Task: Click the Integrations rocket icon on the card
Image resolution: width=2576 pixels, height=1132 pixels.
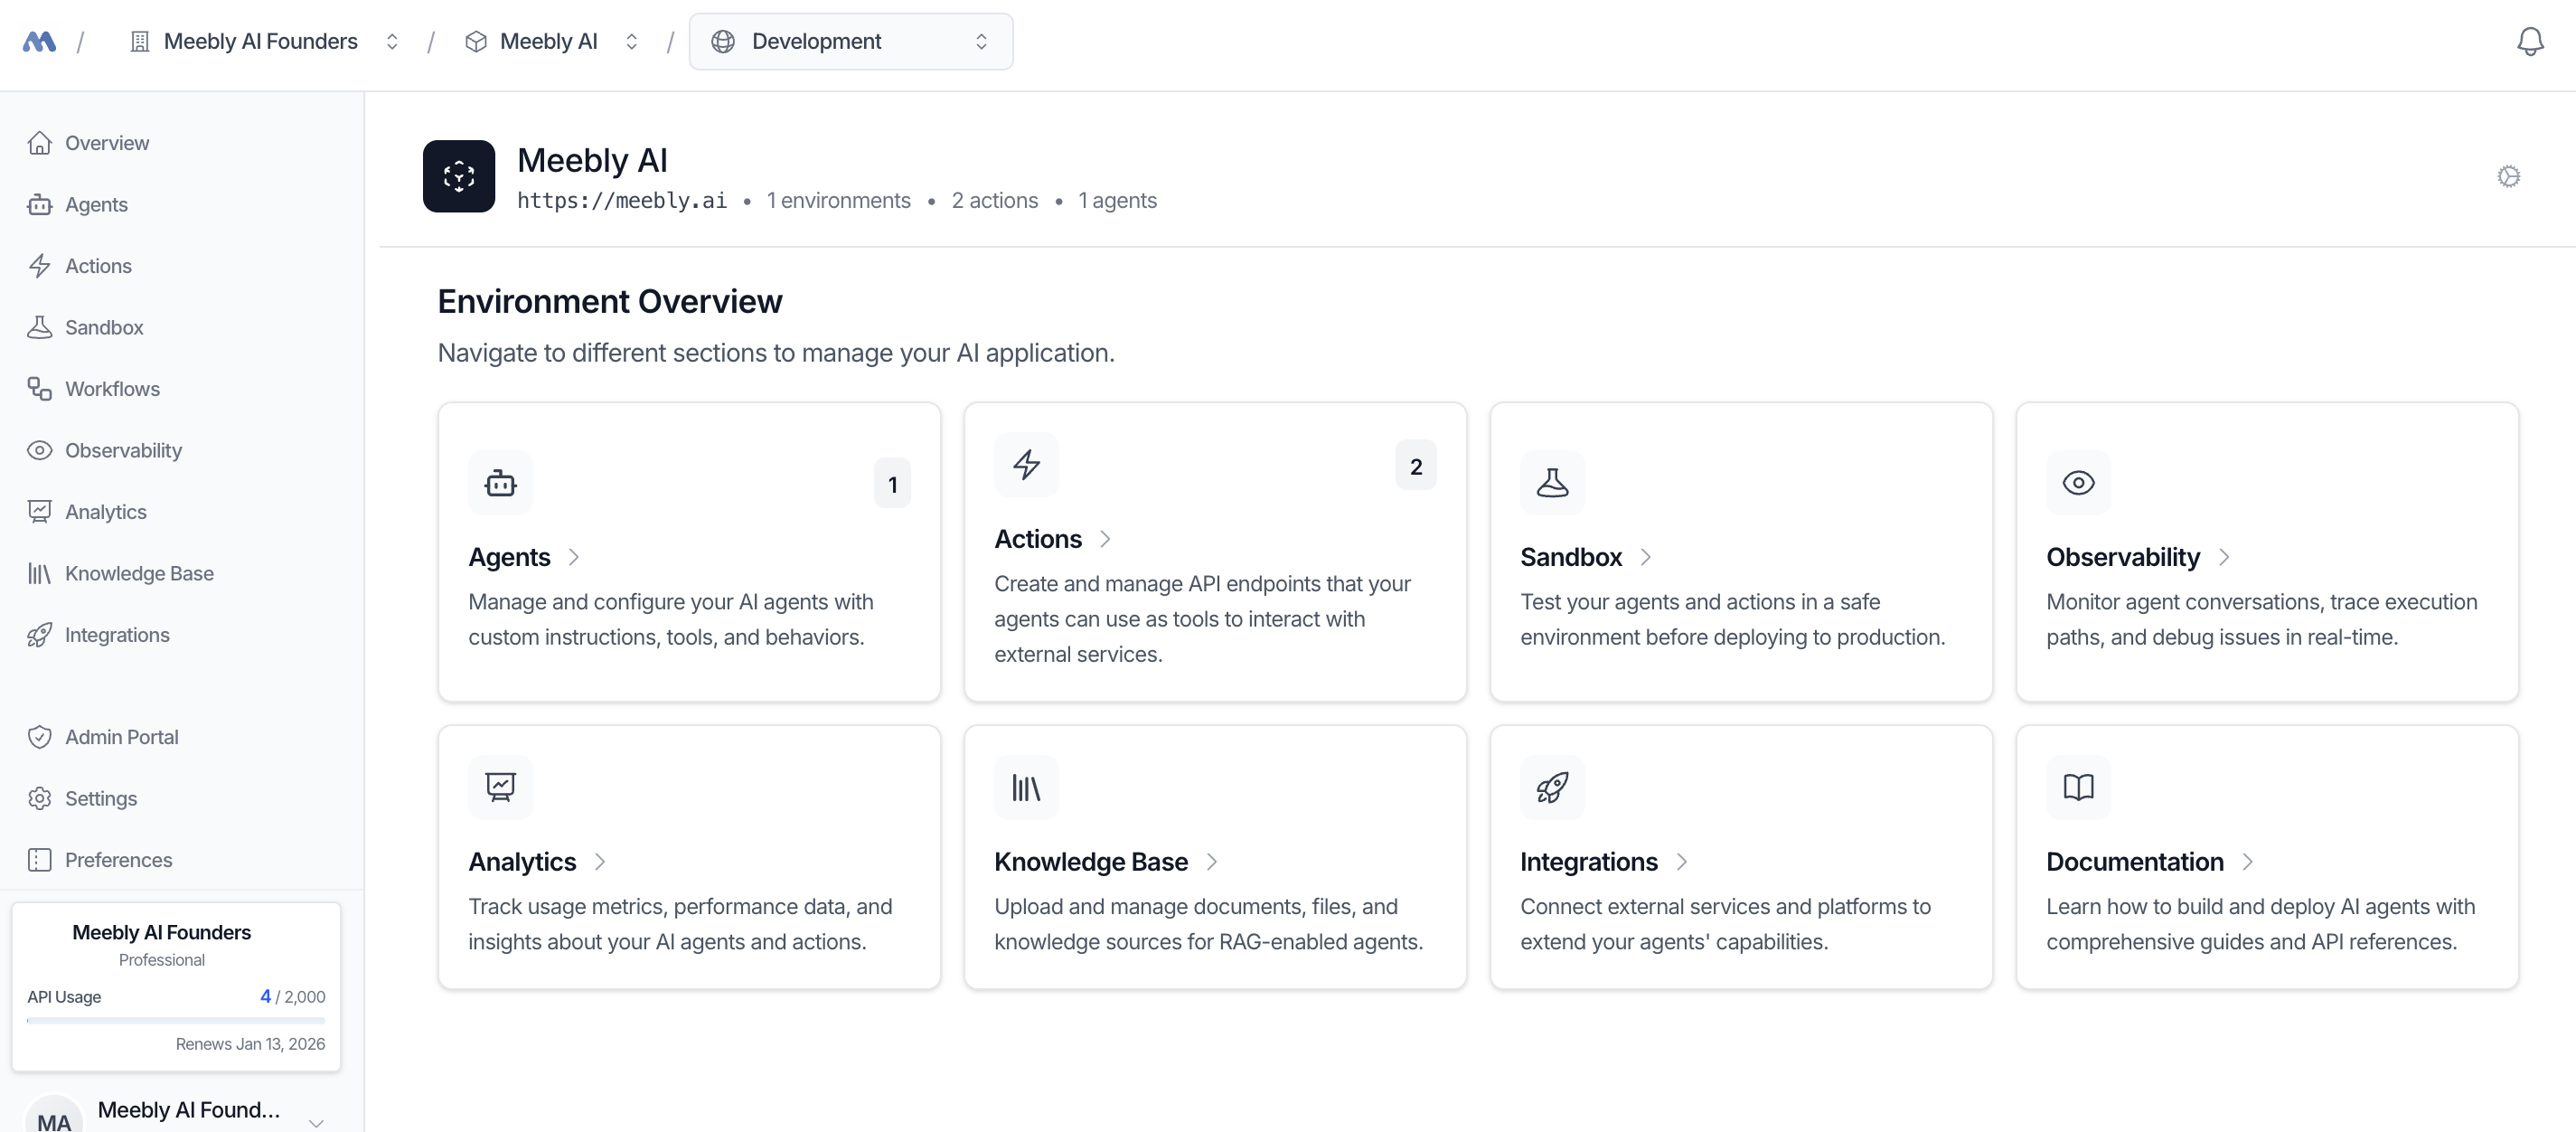Action: (1551, 787)
